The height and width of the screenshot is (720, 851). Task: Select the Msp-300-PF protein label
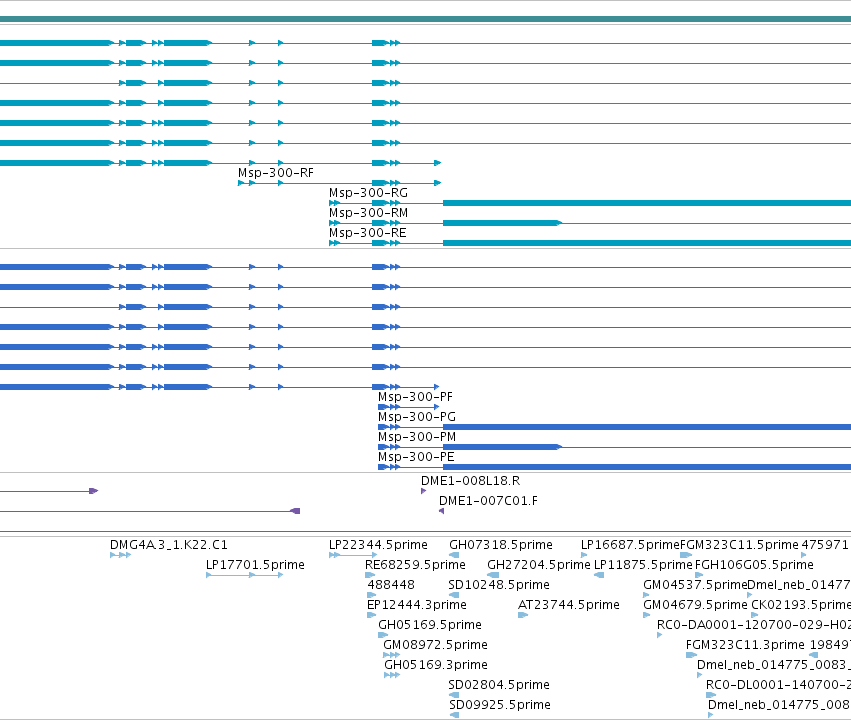(415, 397)
